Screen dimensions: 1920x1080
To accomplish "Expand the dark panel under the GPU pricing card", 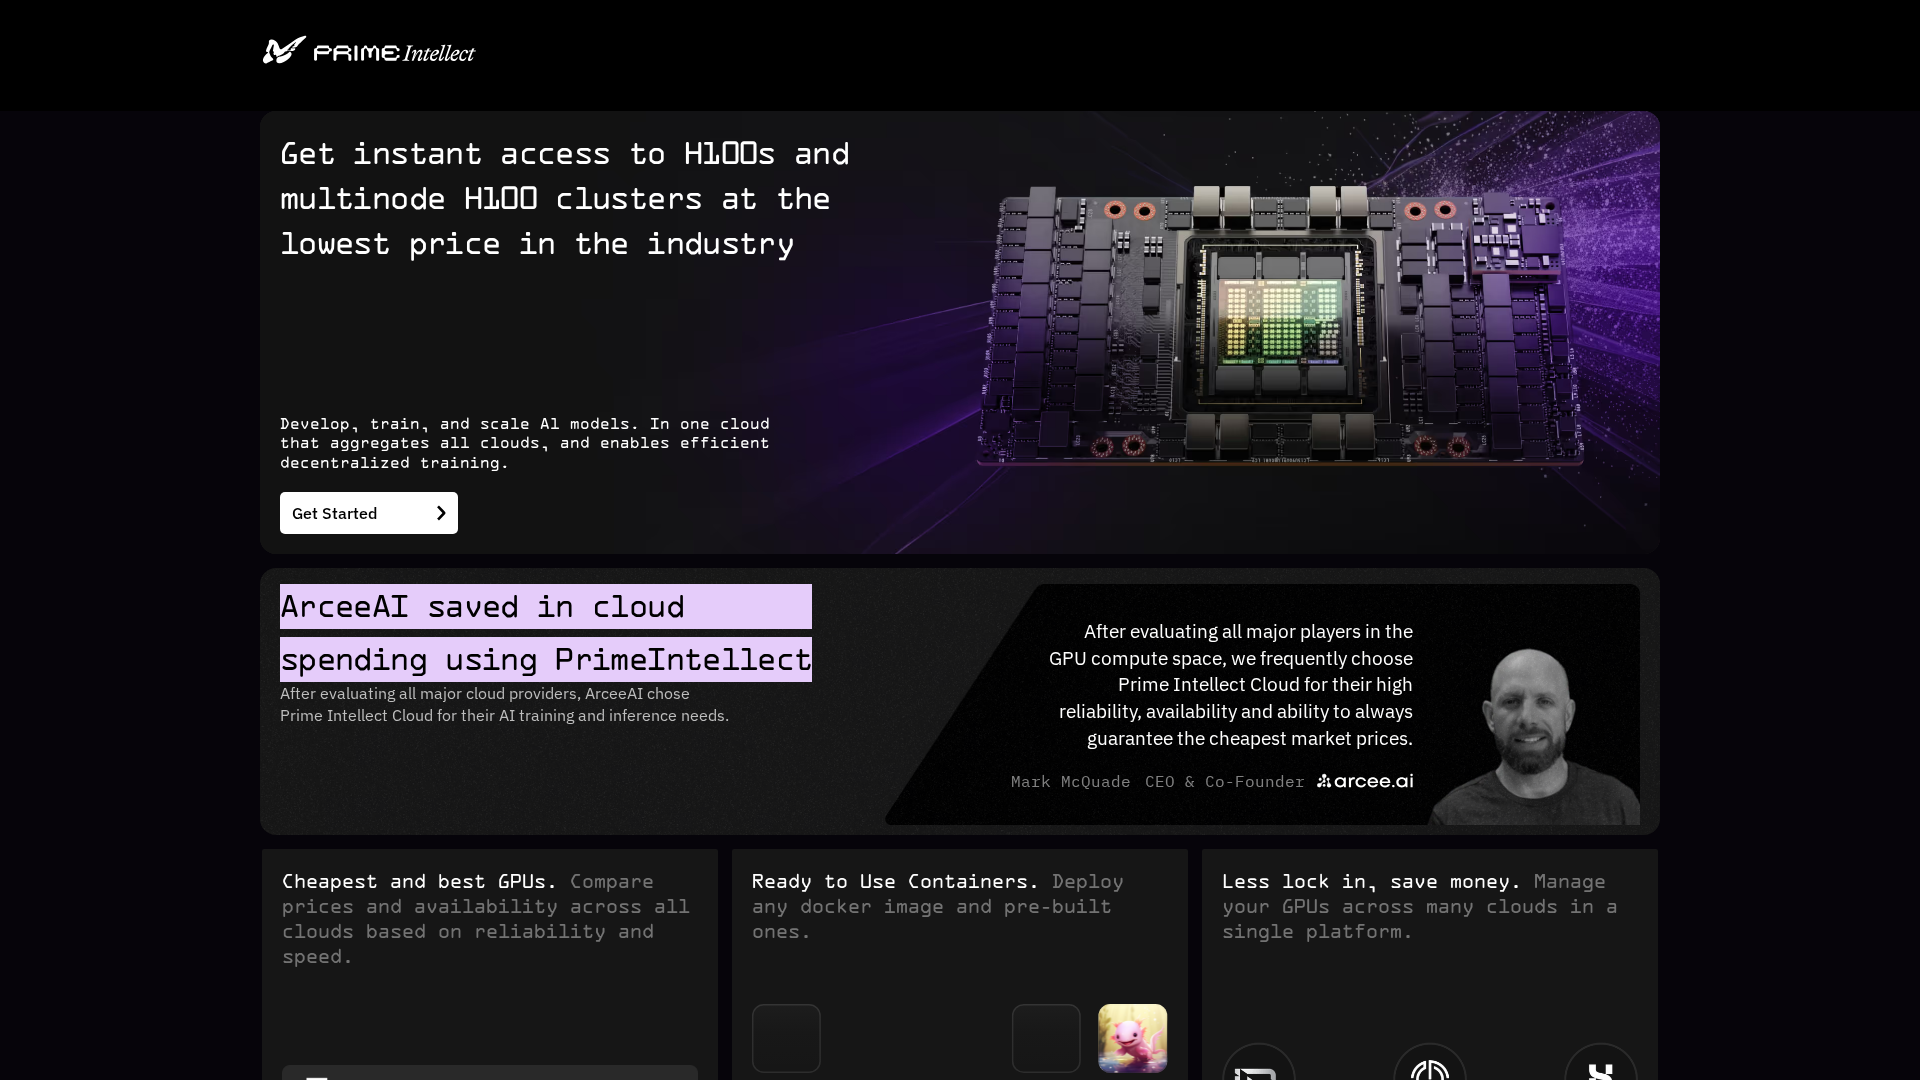I will pyautogui.click(x=489, y=1073).
